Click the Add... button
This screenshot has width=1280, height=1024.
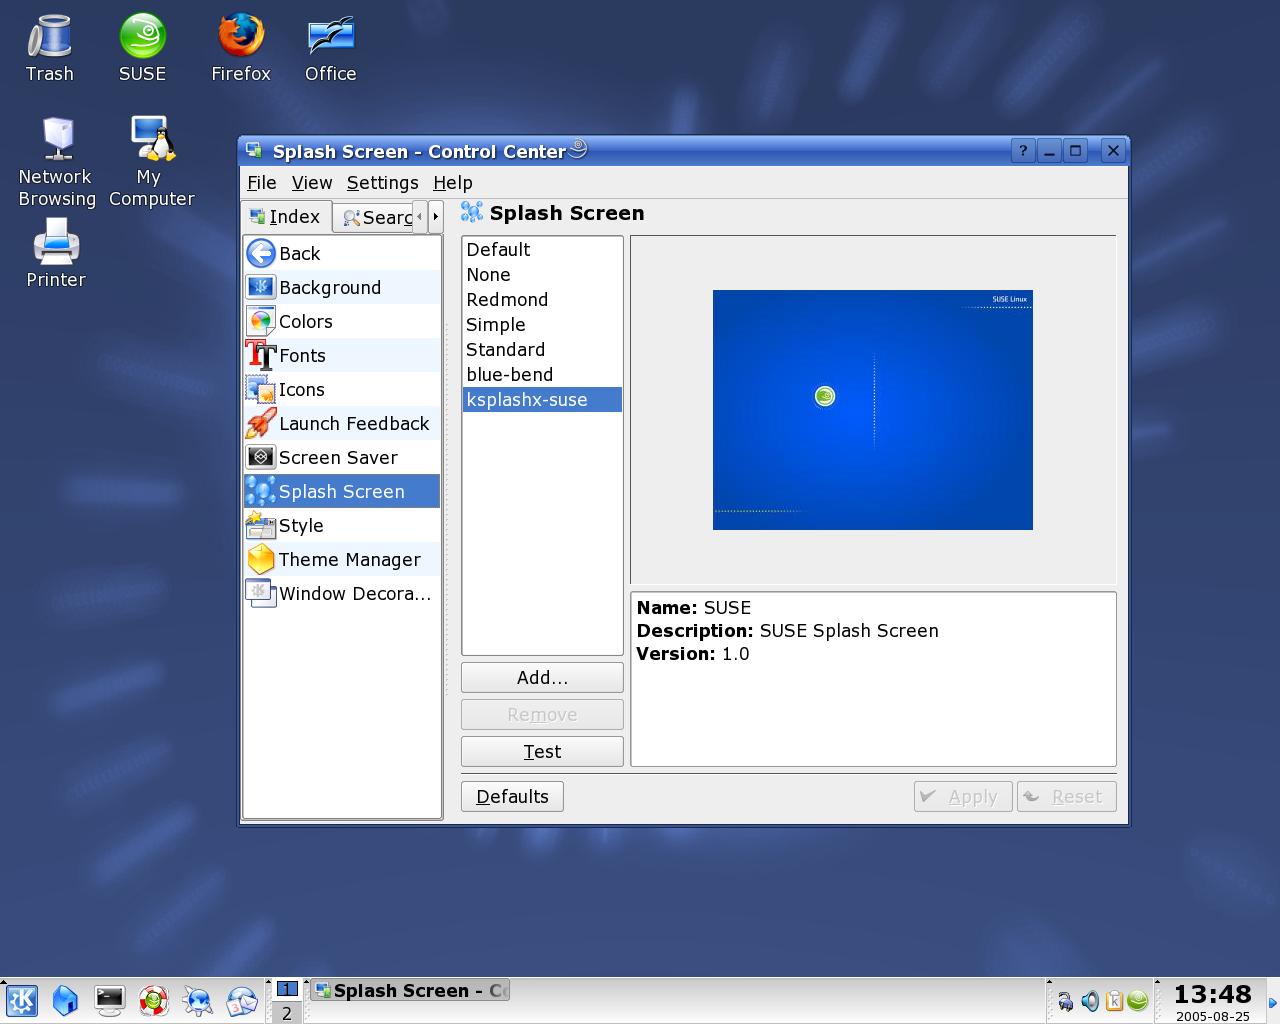point(542,678)
